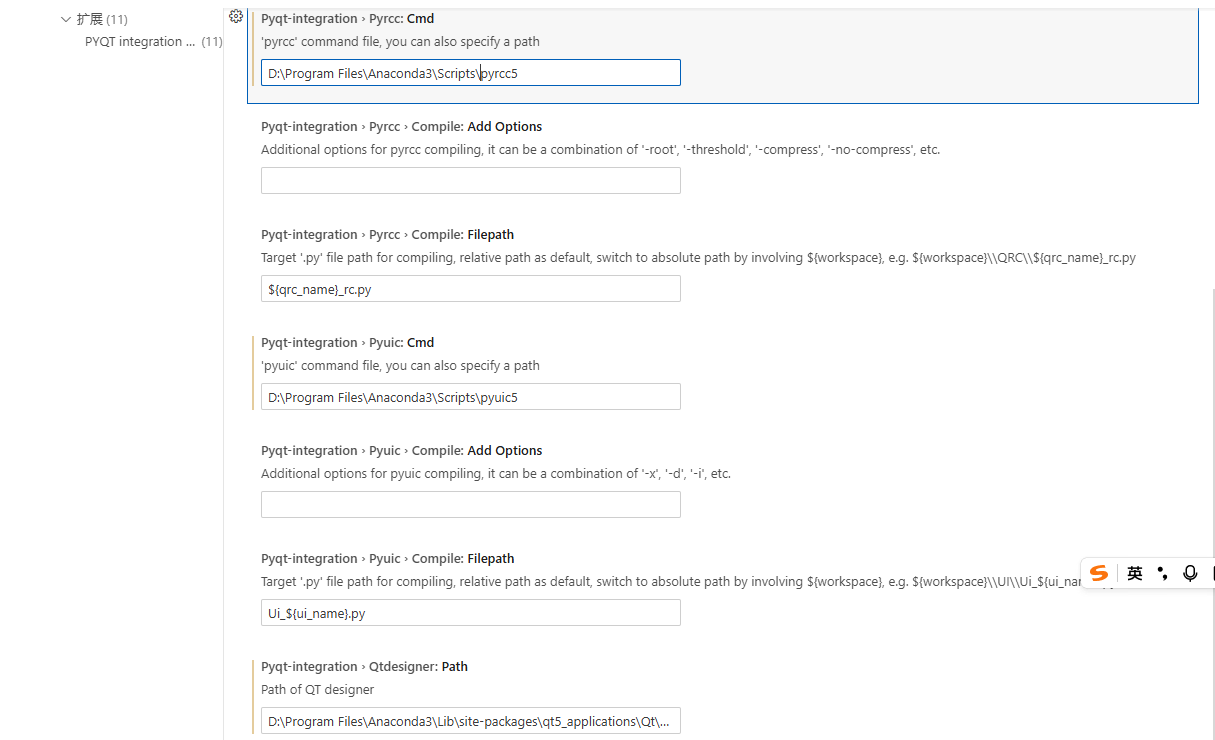Click 'Additional options for pyuic compiling' description
Screen dimensions: 1215x740
pyautogui.click(x=496, y=473)
